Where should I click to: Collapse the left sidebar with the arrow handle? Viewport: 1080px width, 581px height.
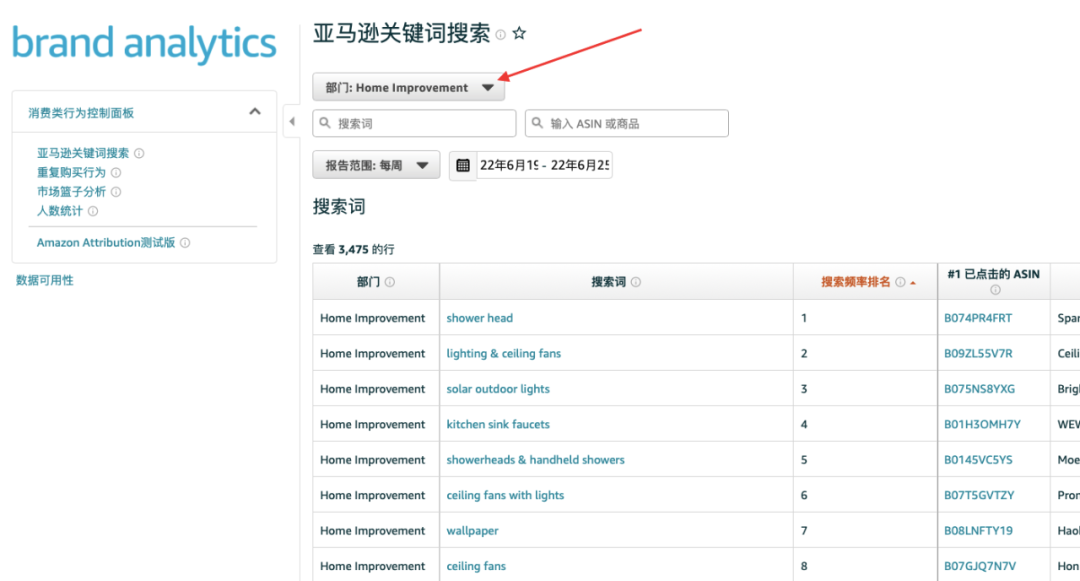point(292,122)
